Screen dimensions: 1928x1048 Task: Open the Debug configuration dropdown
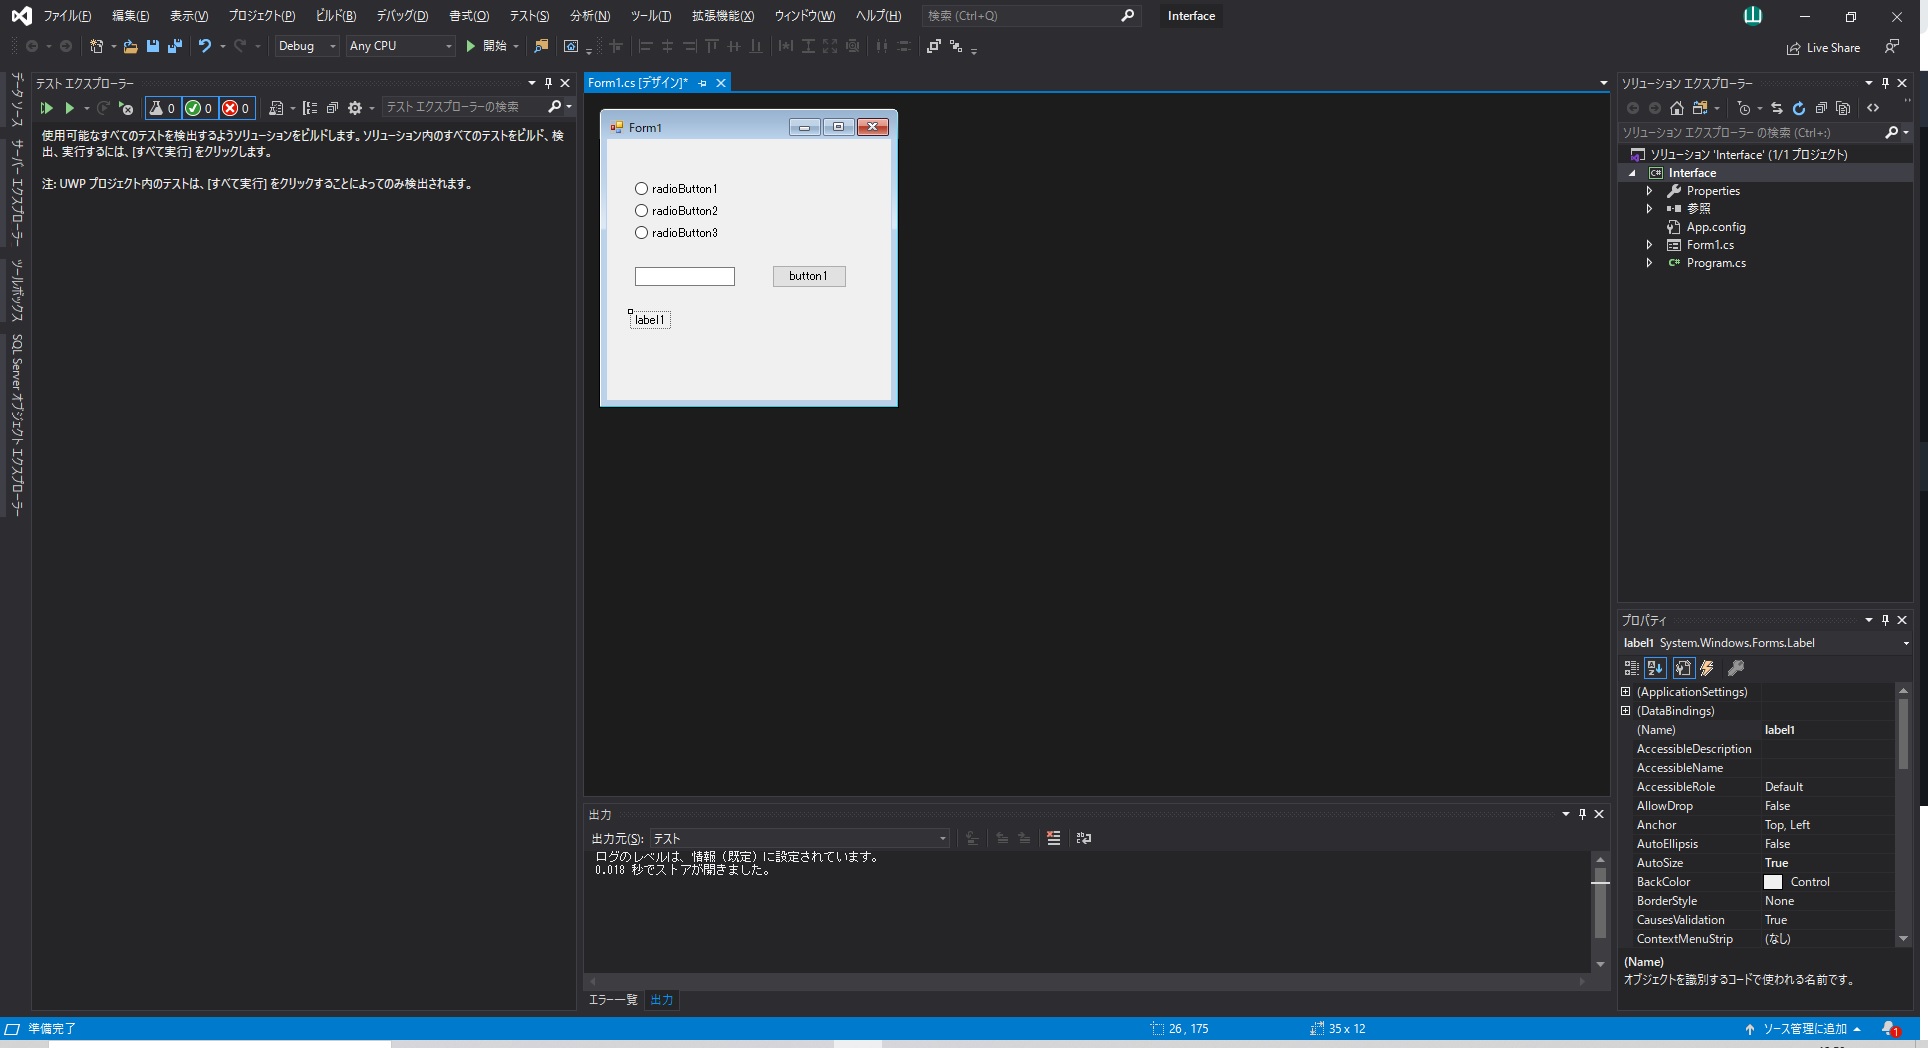tap(307, 46)
